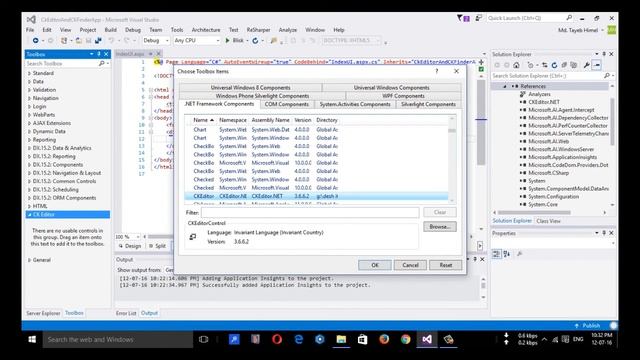Image resolution: width=640 pixels, height=360 pixels.
Task: Switch to System.Activities Components tab
Action: click(355, 104)
